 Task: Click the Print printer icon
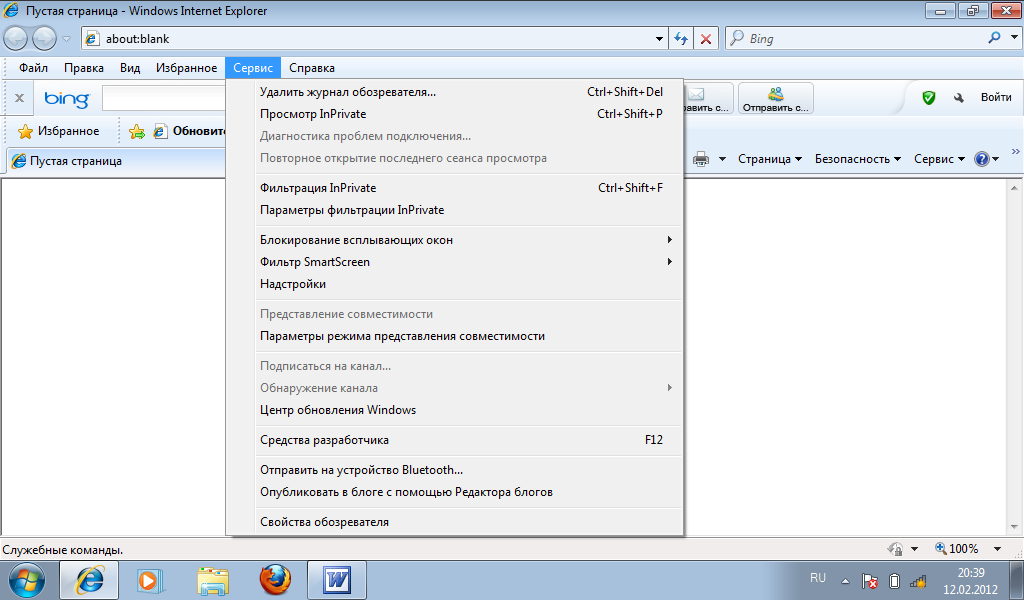coord(701,159)
